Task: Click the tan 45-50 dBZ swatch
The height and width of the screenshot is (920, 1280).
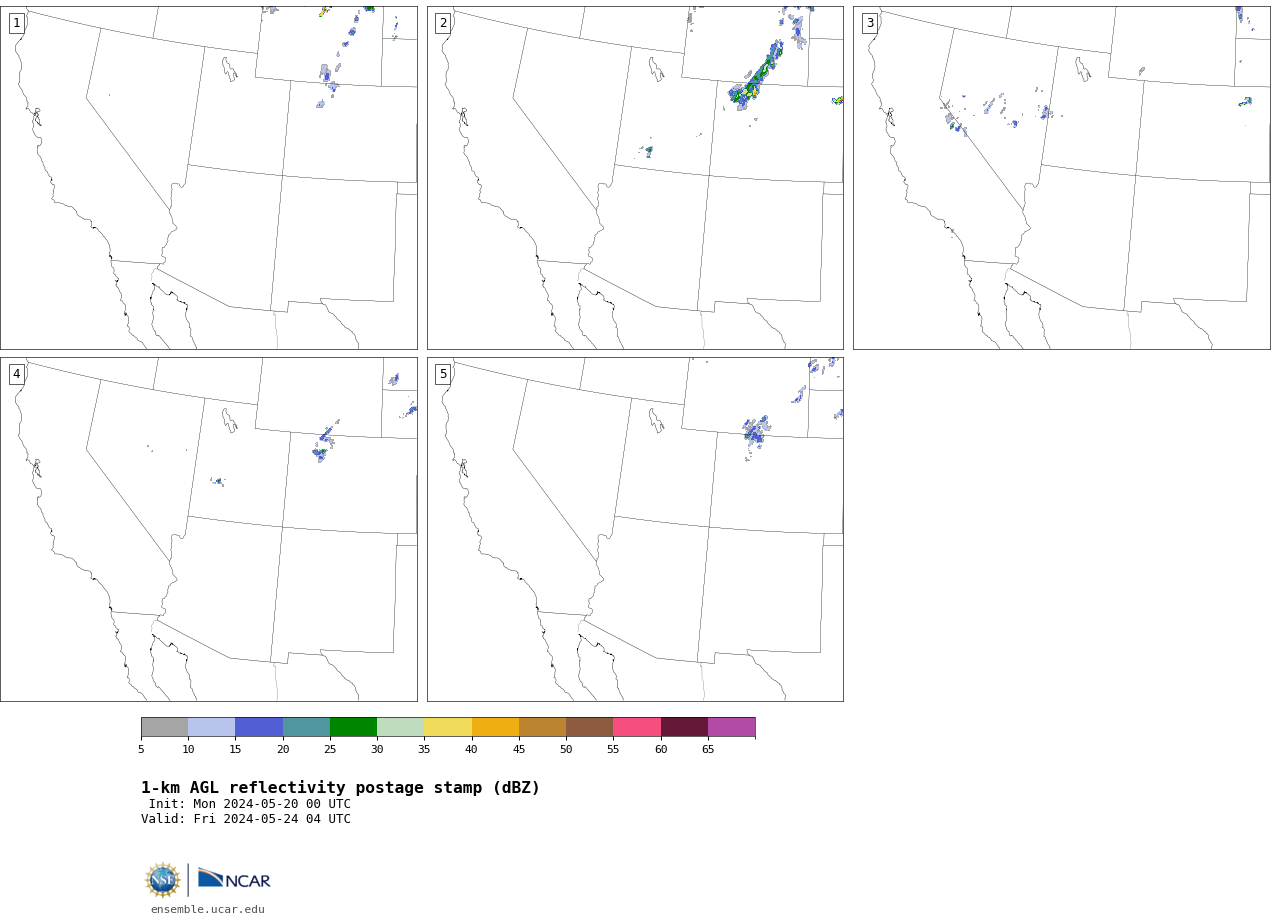Action: click(x=542, y=727)
